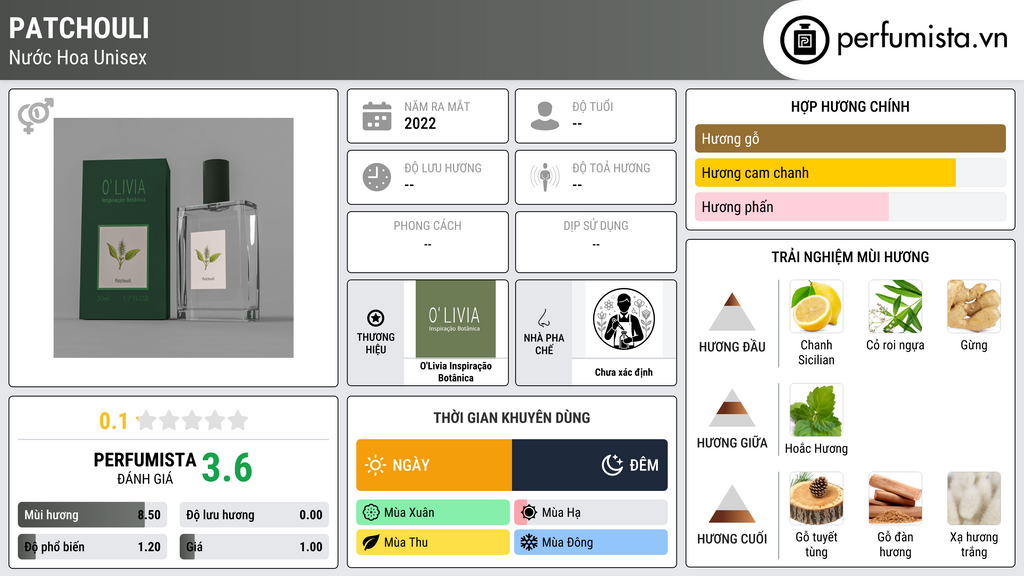The image size is (1024, 576).
Task: Click the person icon beside Độ tuổi
Action: pyautogui.click(x=545, y=116)
